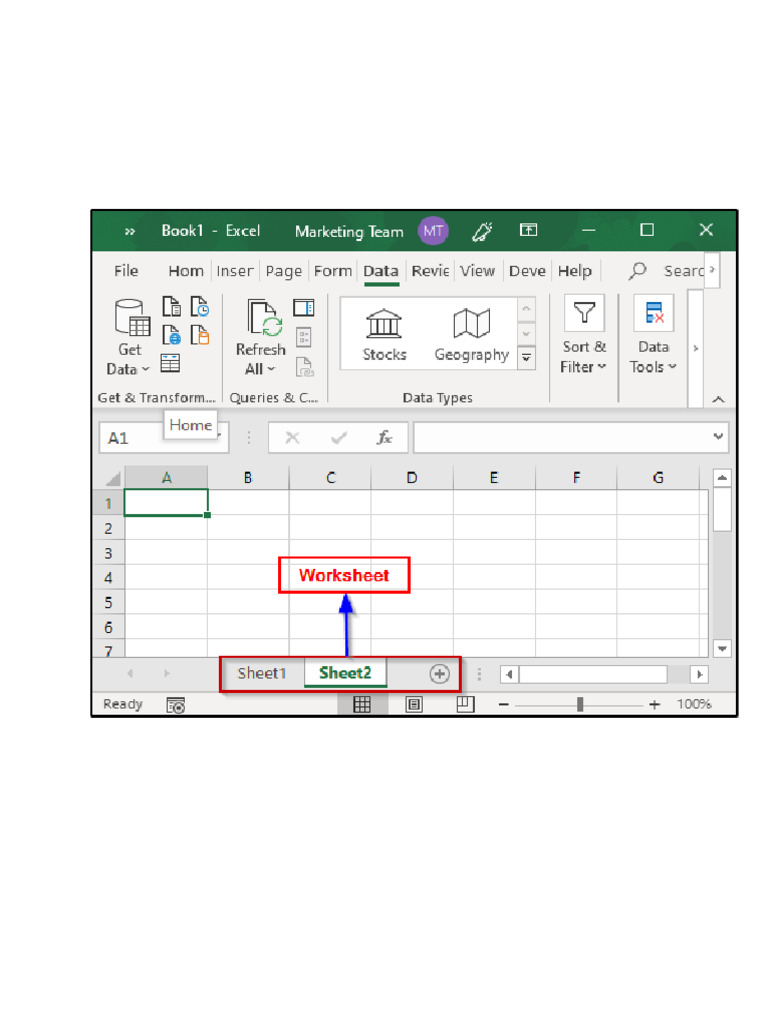Select the Data ribbon tab
Screen dimensions: 768x1024
pos(381,270)
